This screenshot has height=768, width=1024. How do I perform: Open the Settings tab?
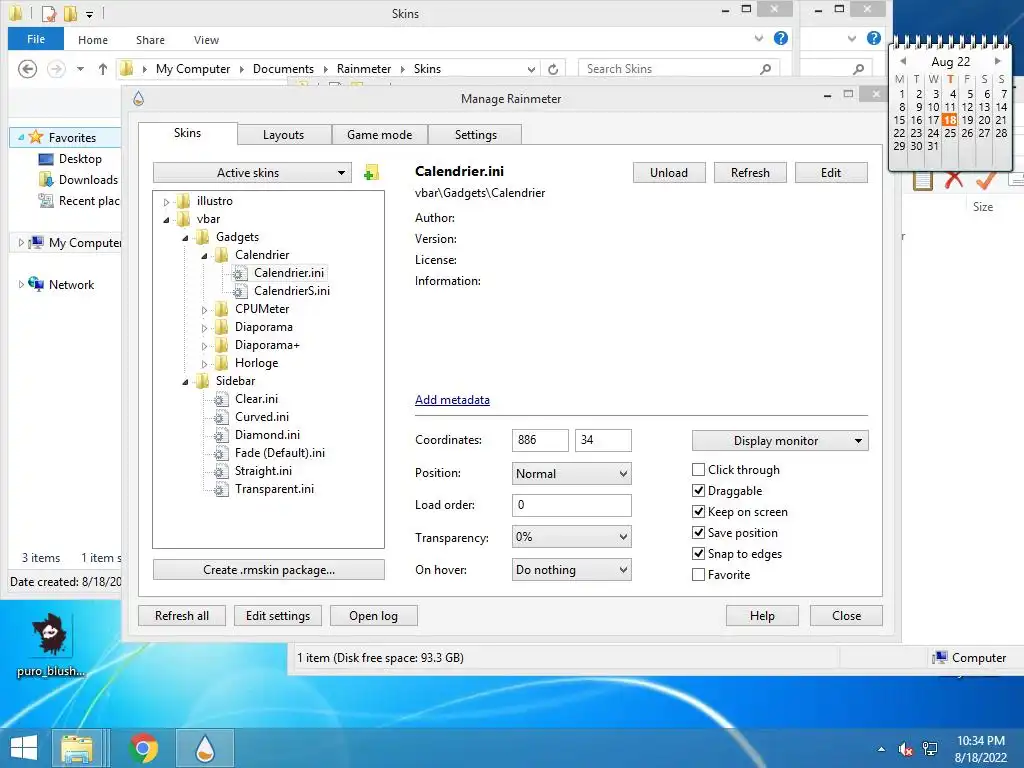click(475, 135)
